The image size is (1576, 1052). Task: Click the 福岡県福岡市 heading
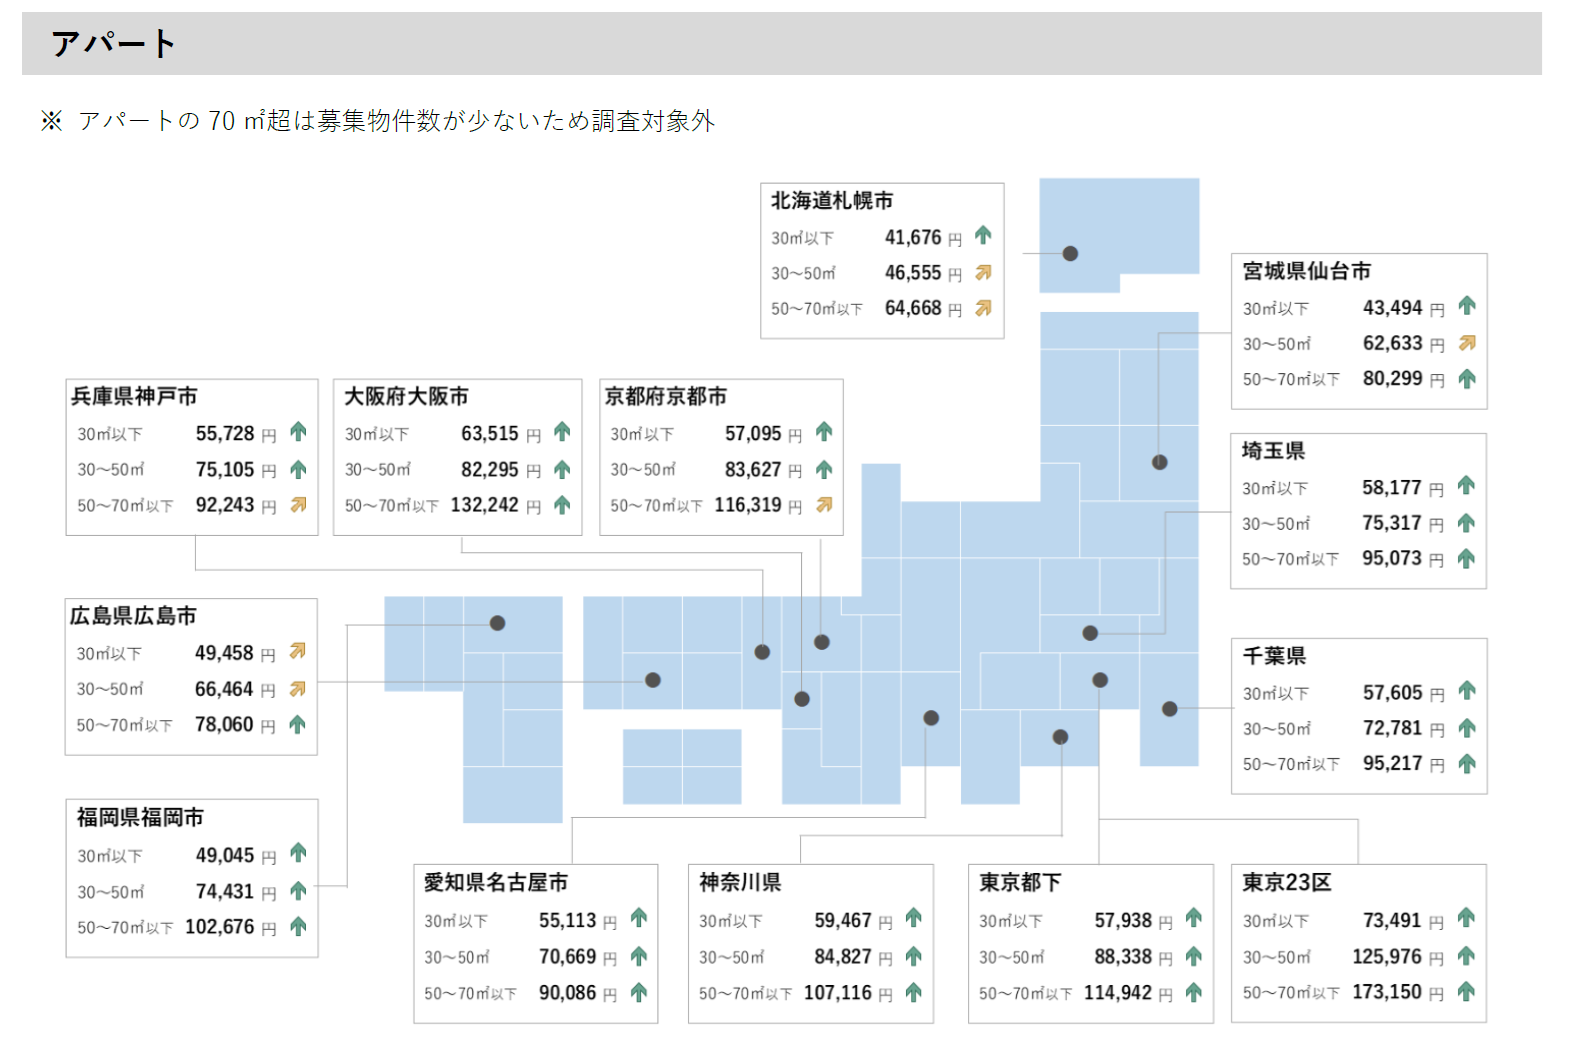tap(140, 818)
